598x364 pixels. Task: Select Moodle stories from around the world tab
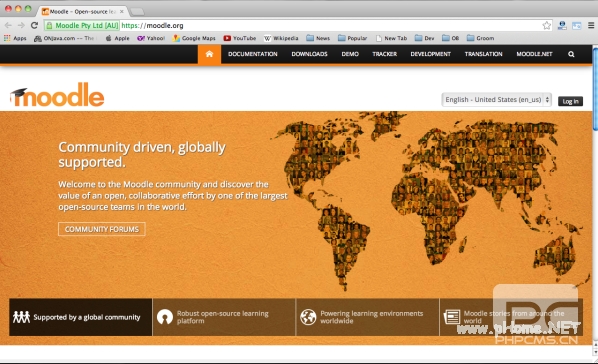pyautogui.click(x=511, y=317)
